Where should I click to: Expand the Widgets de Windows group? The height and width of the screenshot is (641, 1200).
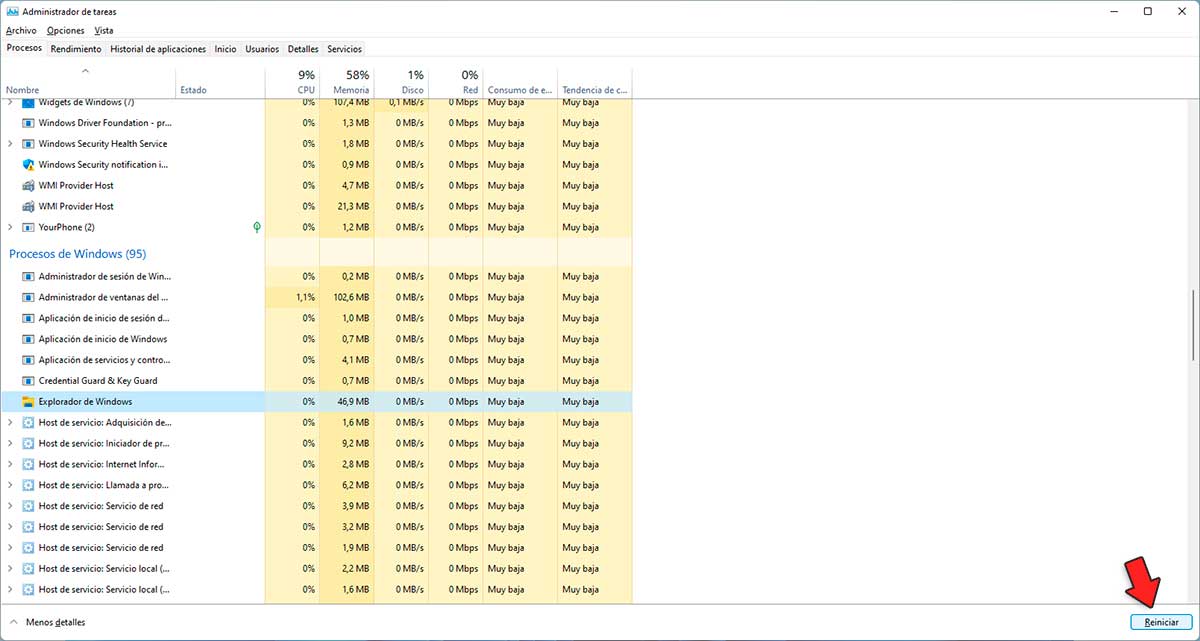(10, 102)
